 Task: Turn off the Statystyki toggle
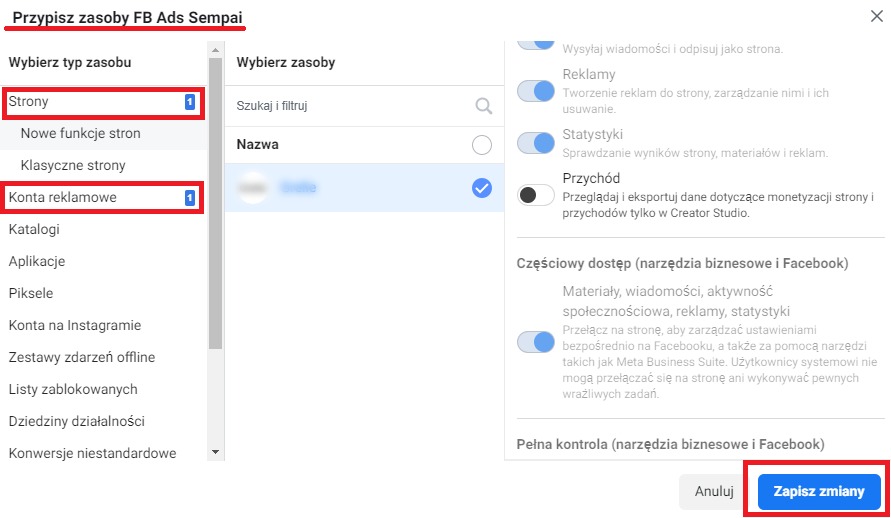(x=536, y=143)
